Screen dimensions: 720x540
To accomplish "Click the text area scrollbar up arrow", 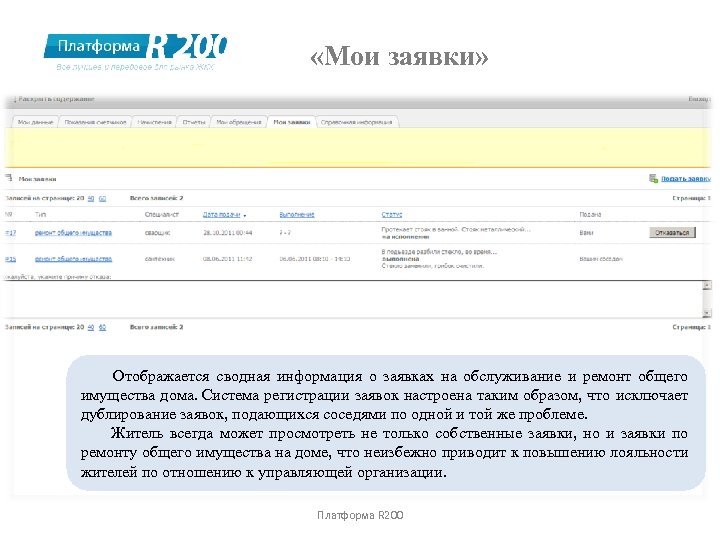I will (707, 285).
